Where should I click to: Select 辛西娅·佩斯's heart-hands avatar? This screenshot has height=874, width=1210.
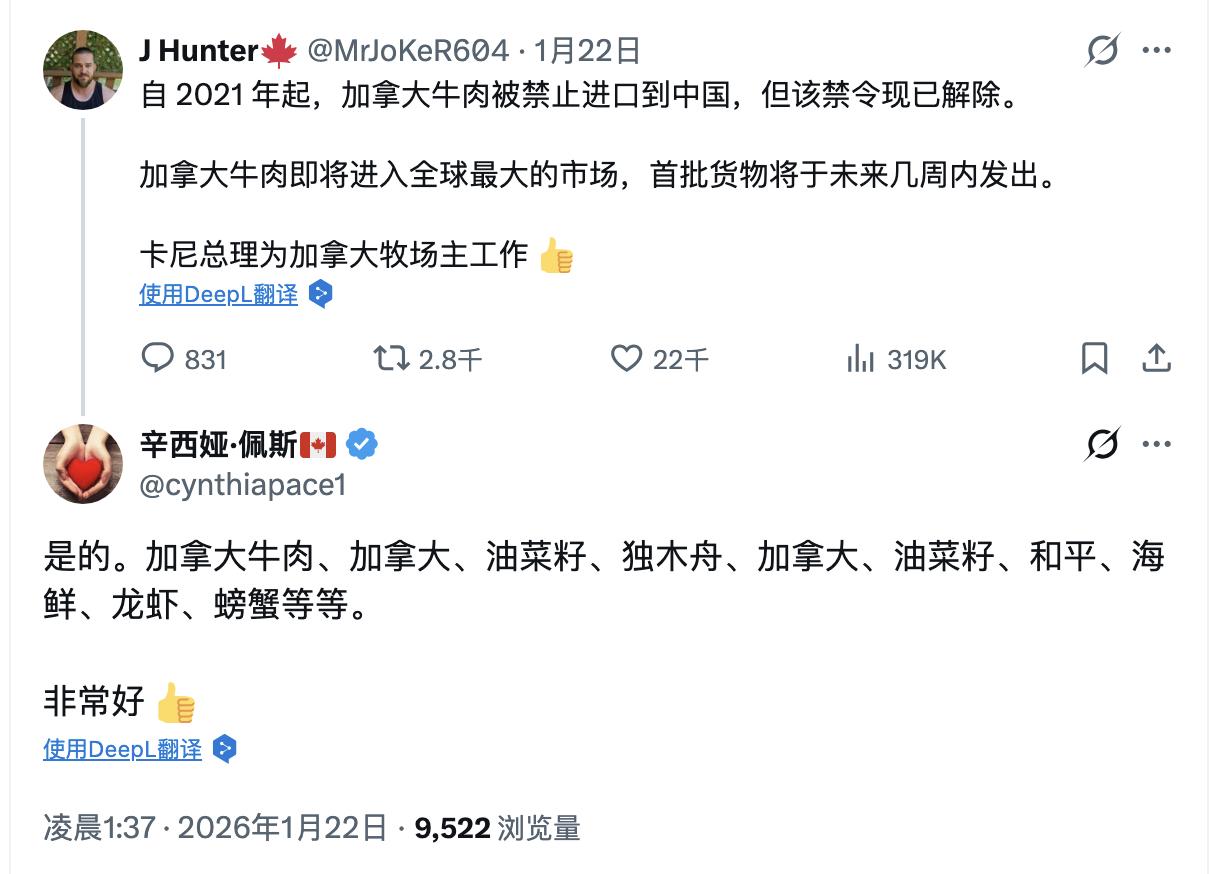pyautogui.click(x=82, y=464)
